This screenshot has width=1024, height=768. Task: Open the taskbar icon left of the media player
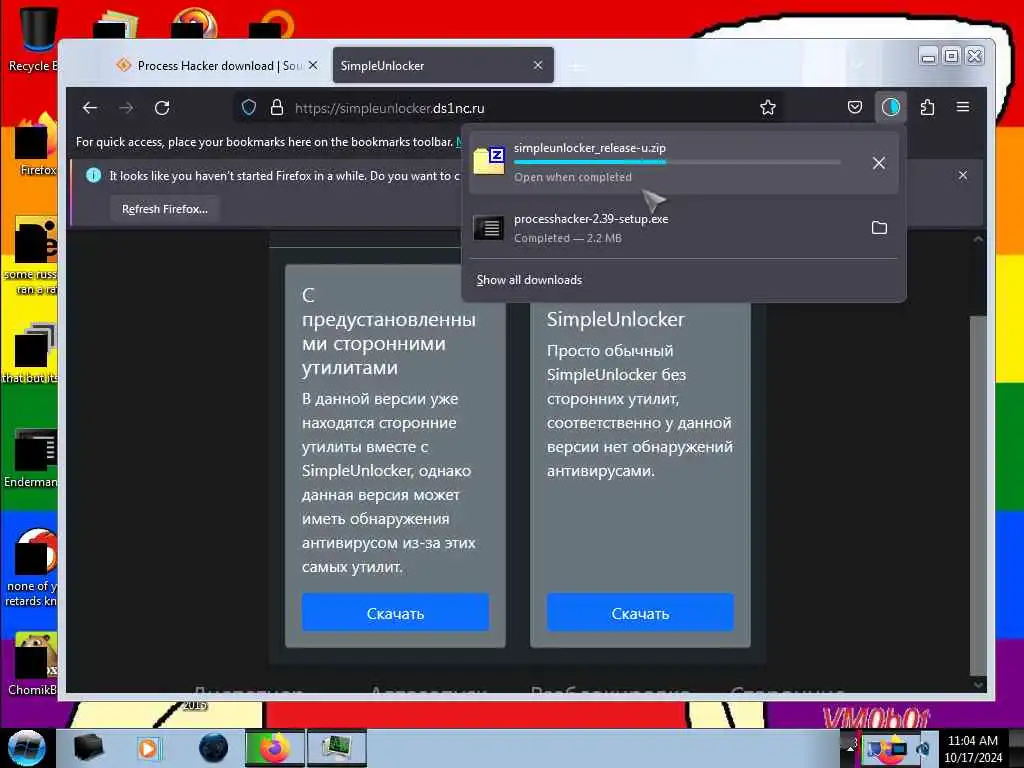click(x=89, y=748)
